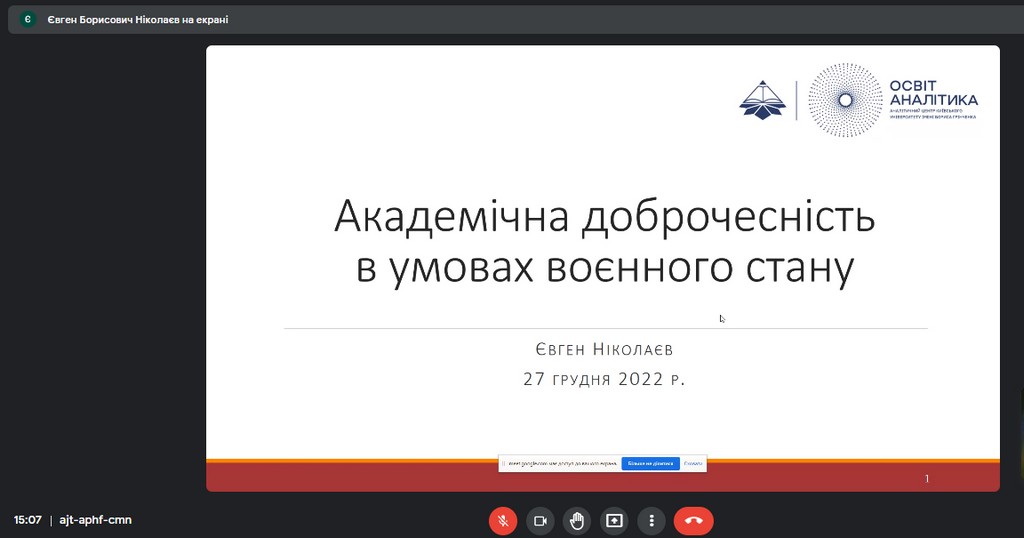
Task: Click the green "Є" presenter avatar
Action: [x=28, y=19]
